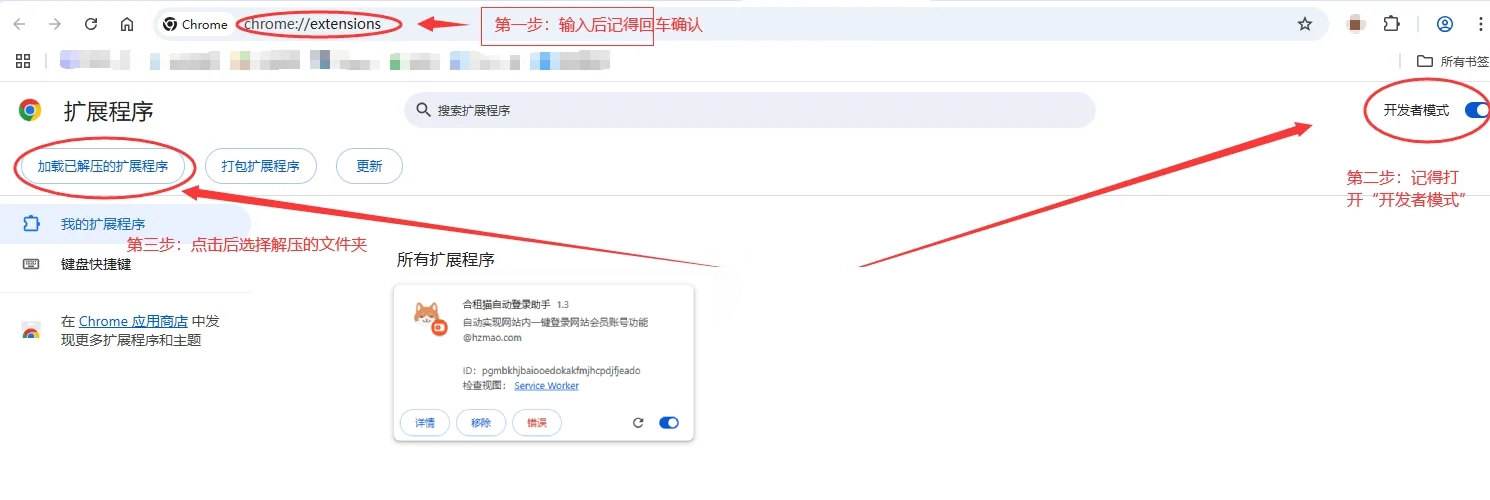Open the Service Worker inspect link
The image size is (1490, 500).
tap(546, 386)
